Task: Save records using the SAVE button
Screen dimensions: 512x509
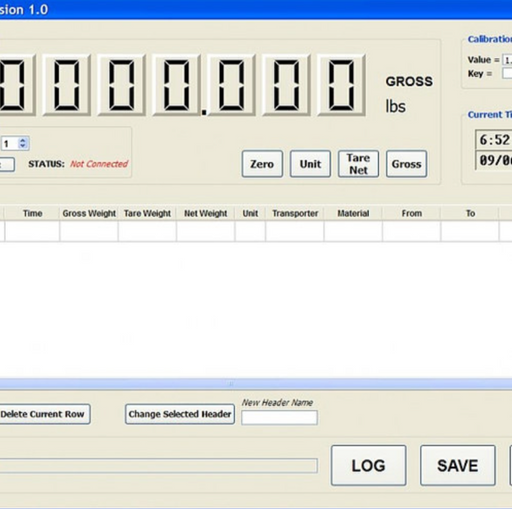Action: click(x=458, y=465)
